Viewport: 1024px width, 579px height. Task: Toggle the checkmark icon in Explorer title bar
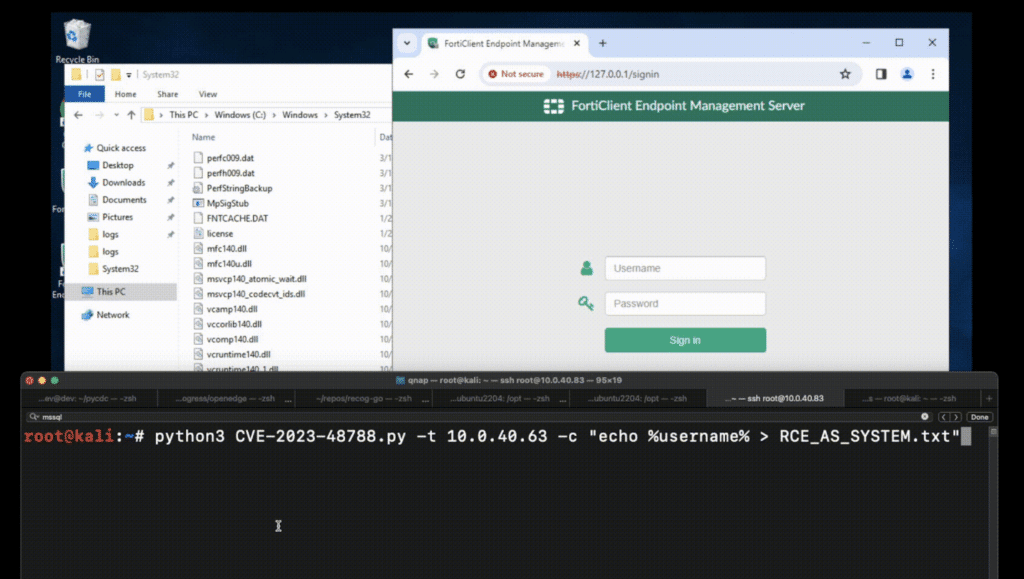[x=99, y=74]
